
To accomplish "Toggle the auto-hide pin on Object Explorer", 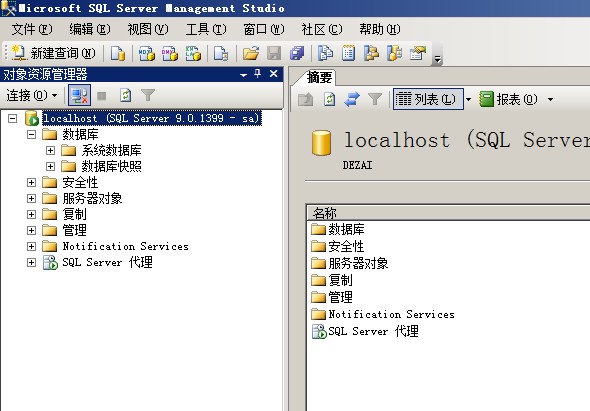I will click(x=257, y=74).
